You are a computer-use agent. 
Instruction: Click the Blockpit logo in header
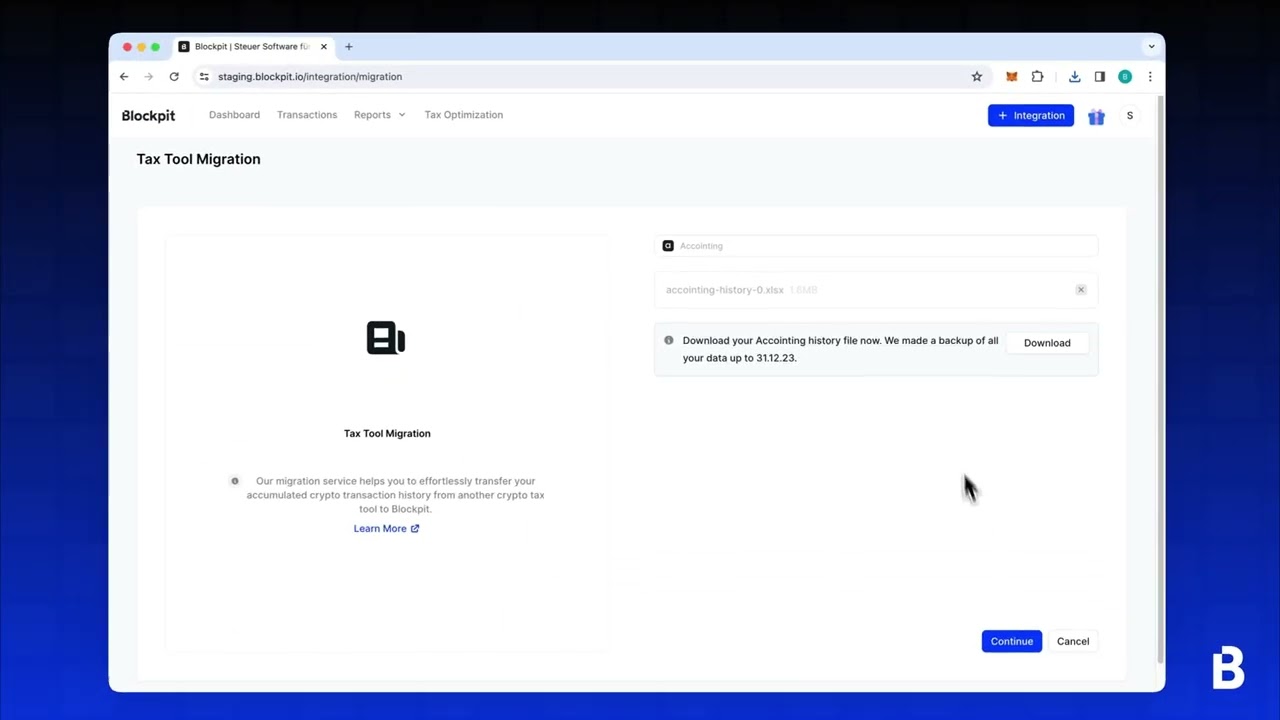coord(148,115)
